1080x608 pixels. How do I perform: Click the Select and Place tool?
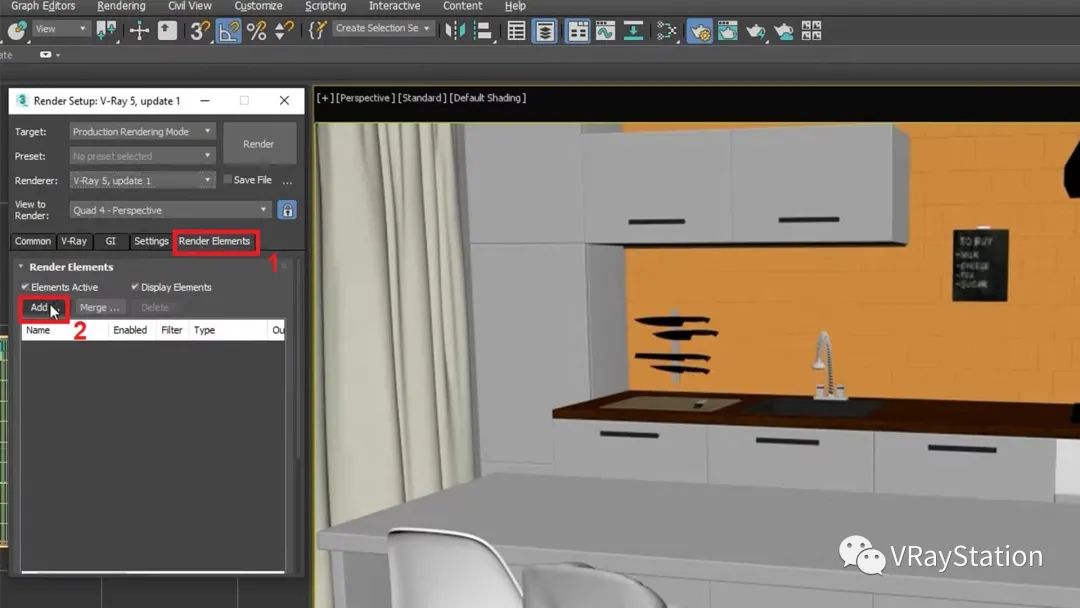[167, 30]
